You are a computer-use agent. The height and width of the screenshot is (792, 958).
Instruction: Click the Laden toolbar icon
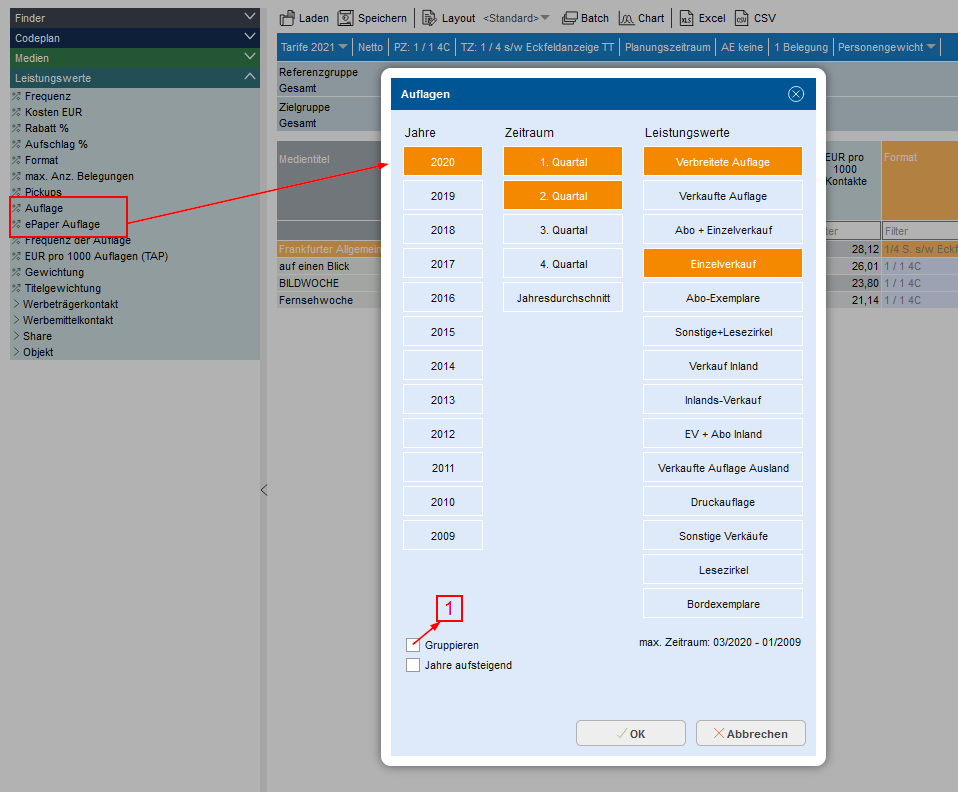pos(287,18)
